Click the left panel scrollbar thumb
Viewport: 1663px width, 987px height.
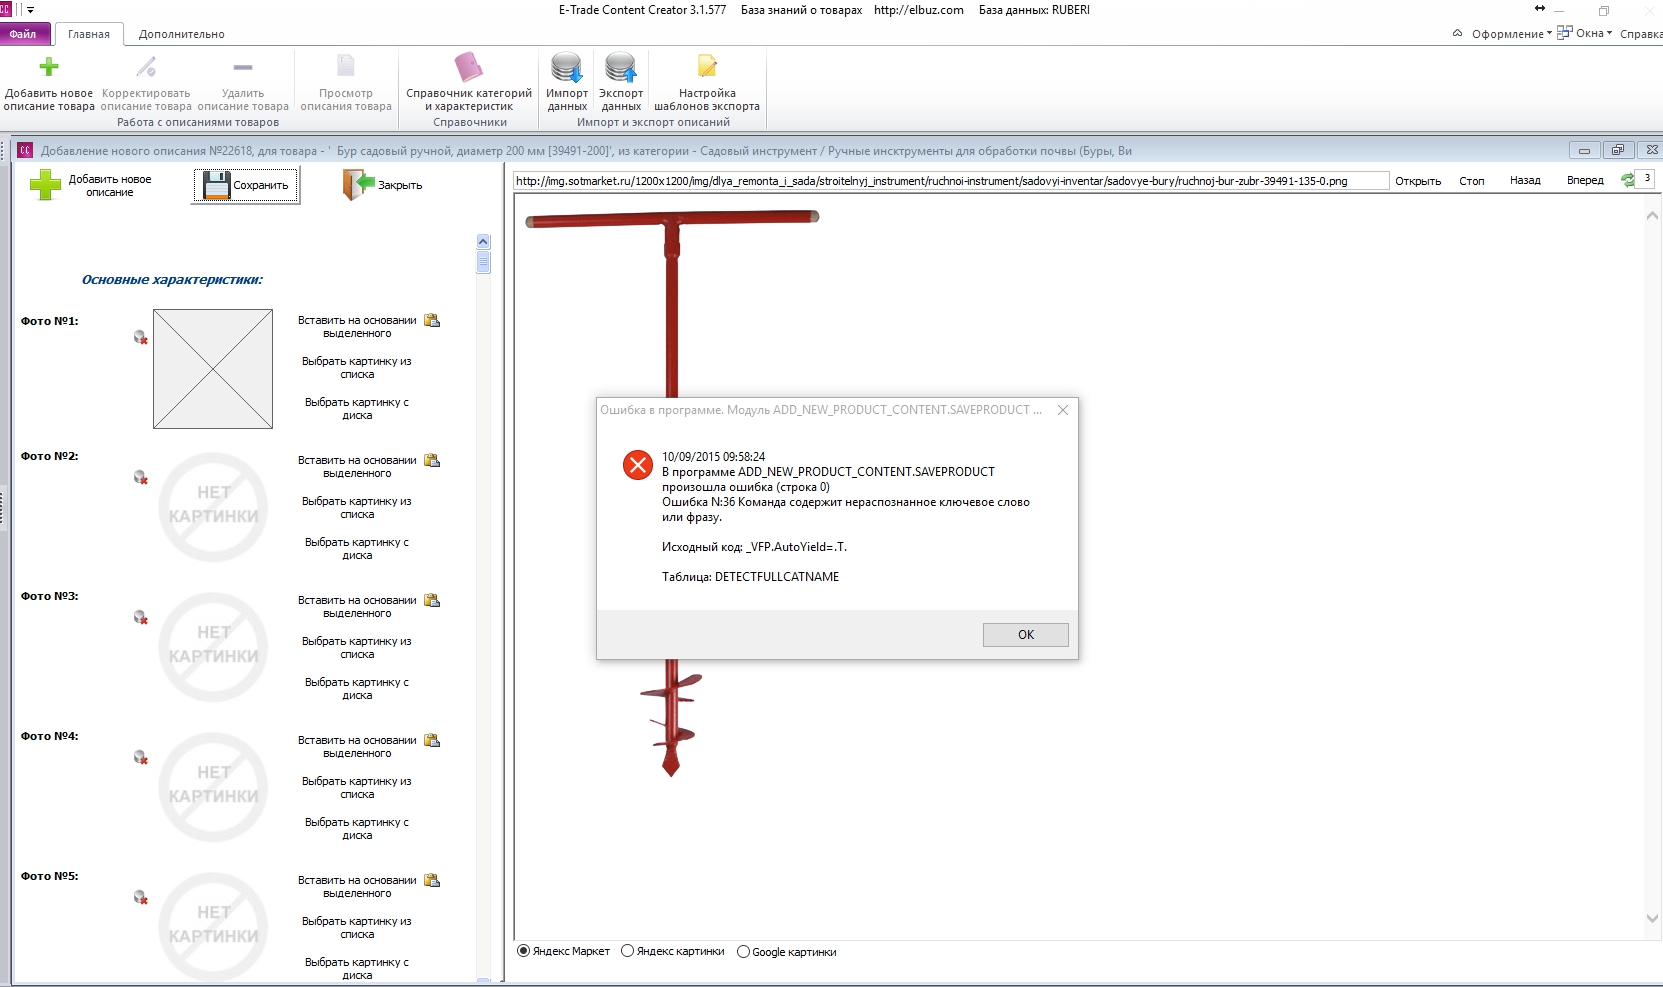coord(484,262)
